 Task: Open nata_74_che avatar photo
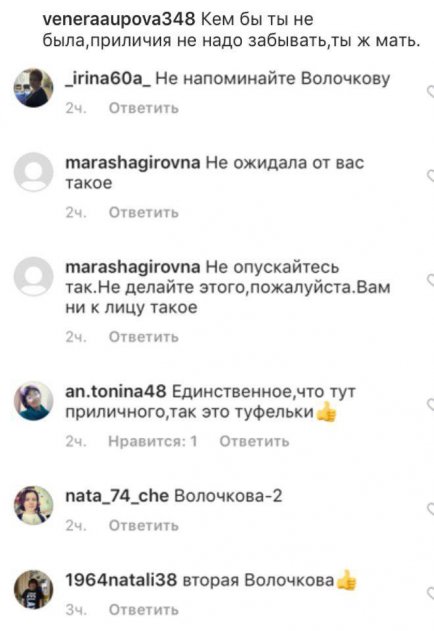(x=33, y=505)
